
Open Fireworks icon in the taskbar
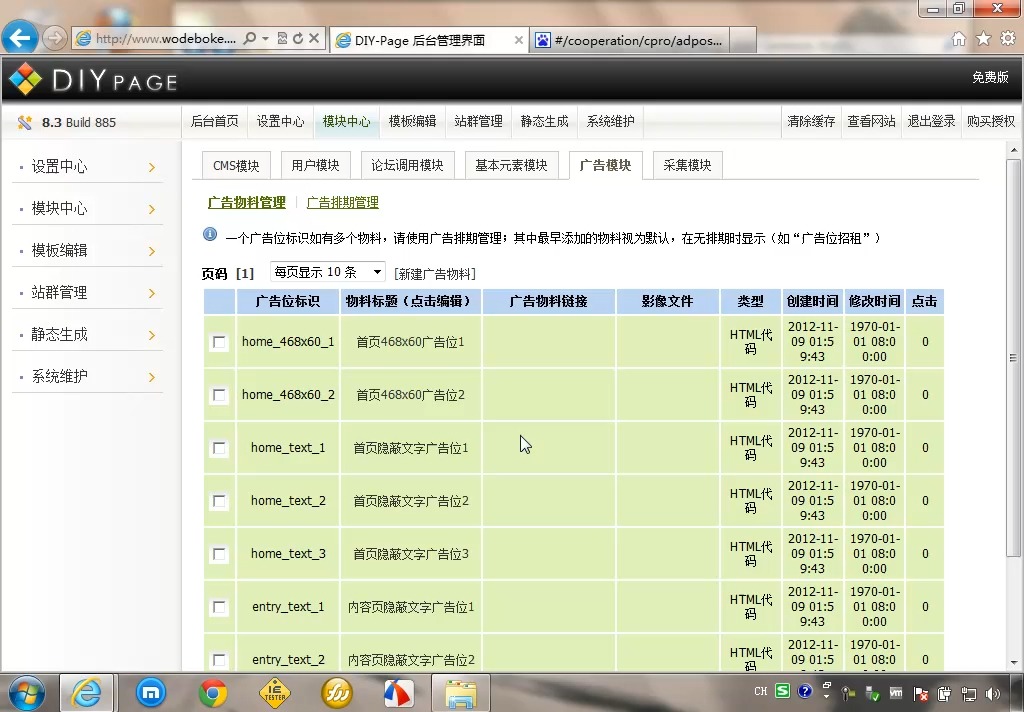click(336, 693)
